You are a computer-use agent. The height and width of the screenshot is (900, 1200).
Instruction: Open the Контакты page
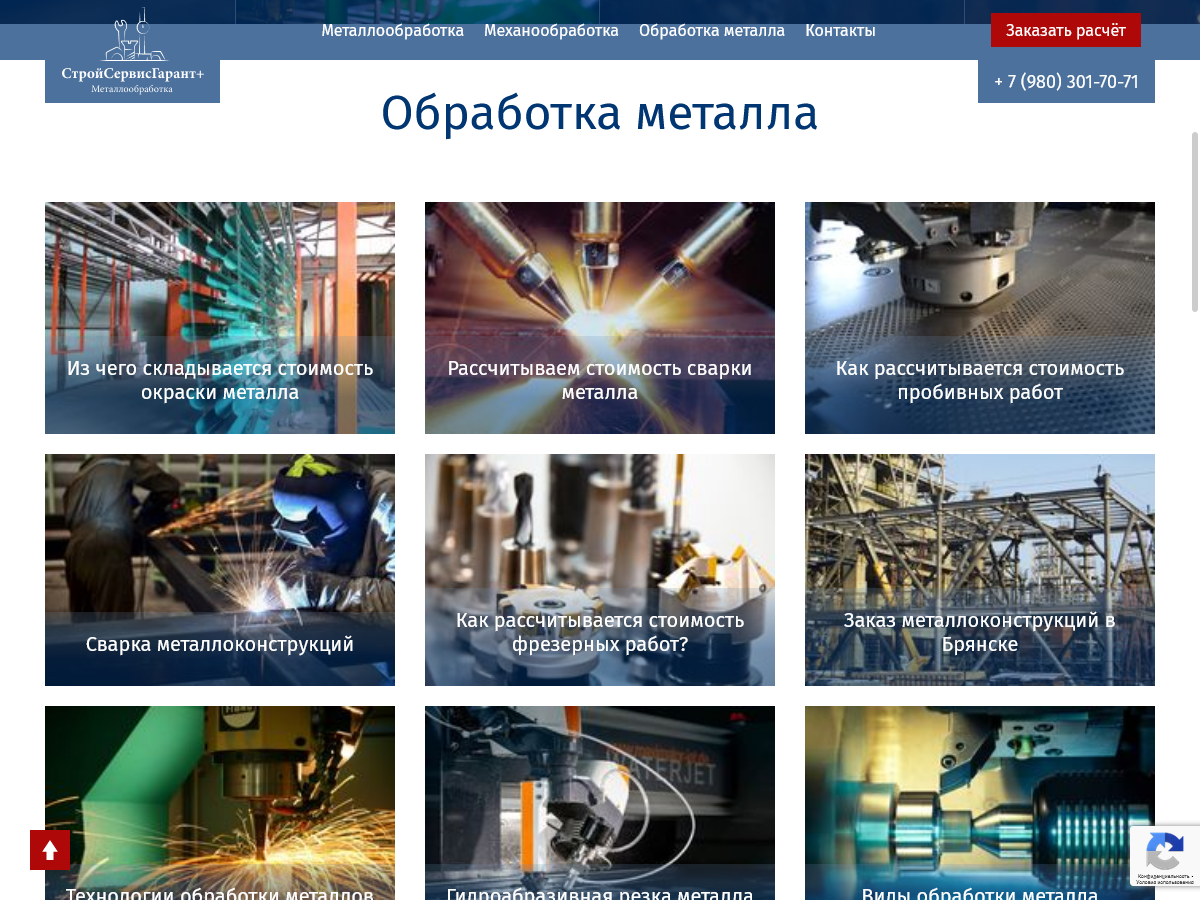pos(840,31)
